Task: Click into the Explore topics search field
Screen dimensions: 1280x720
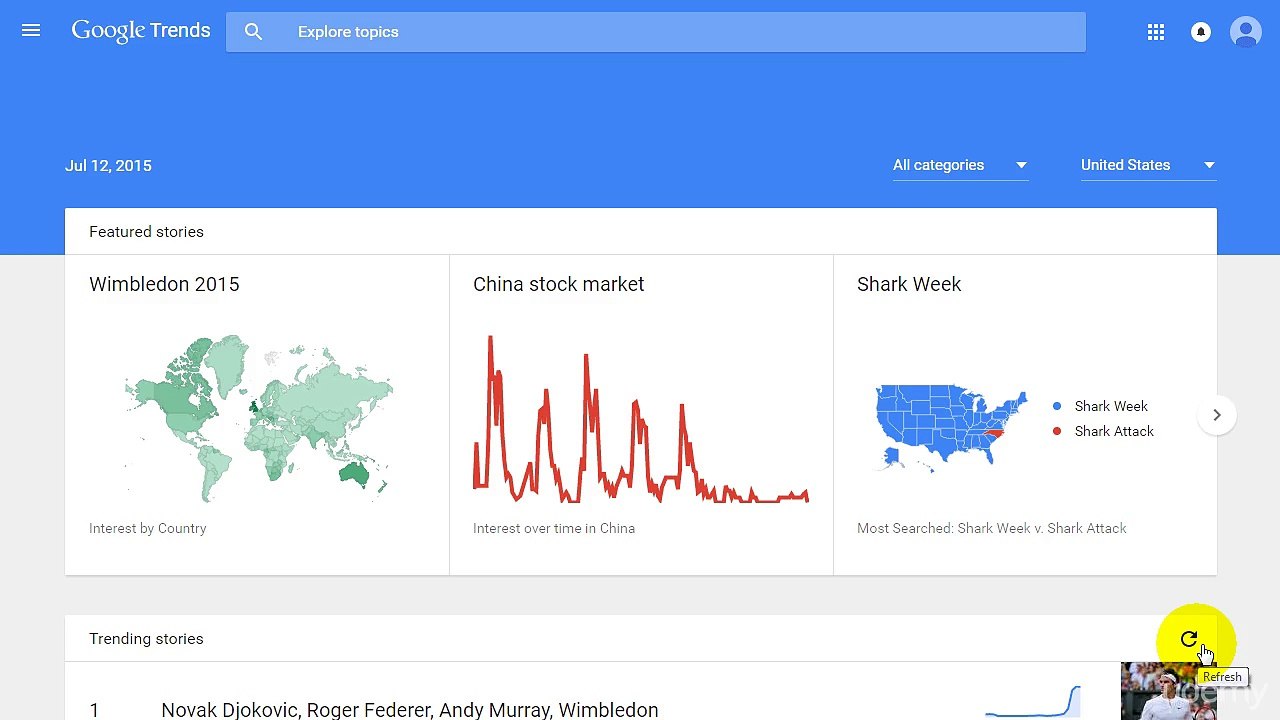Action: point(680,32)
